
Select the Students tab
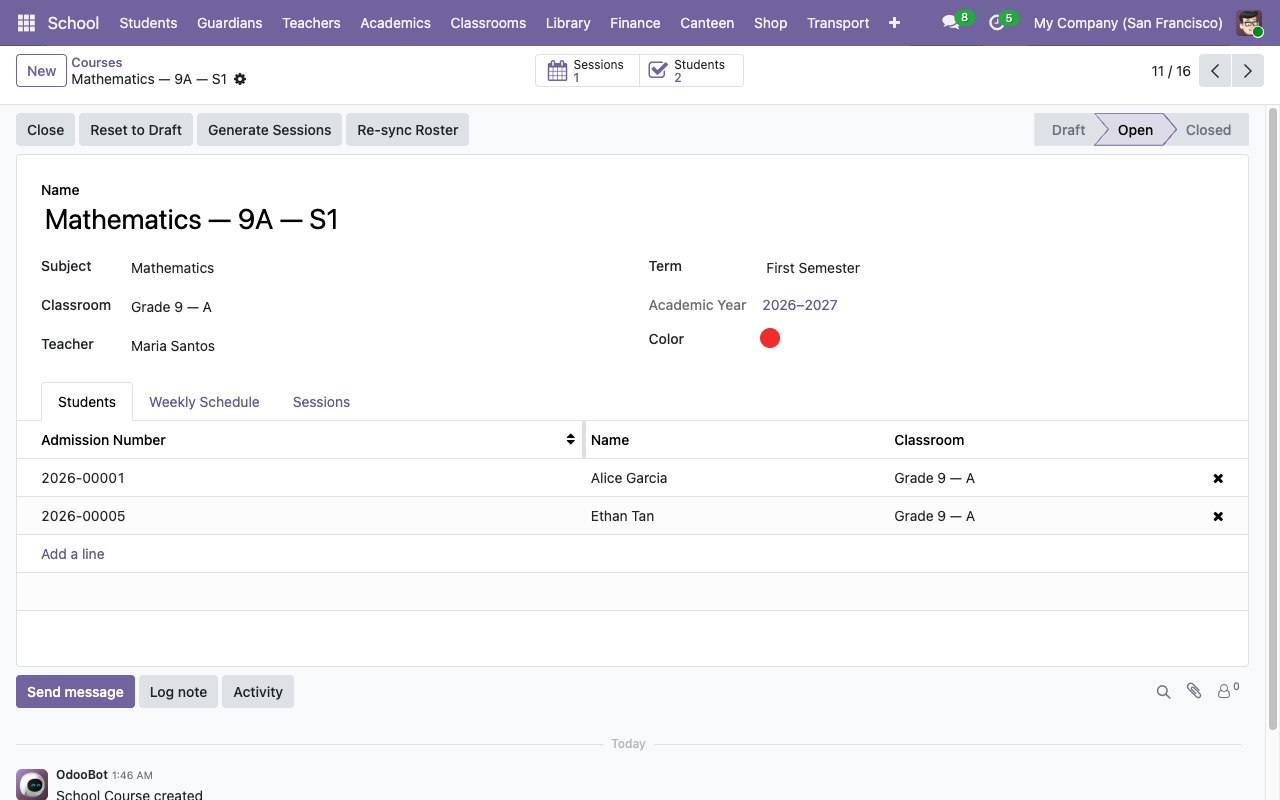(x=87, y=402)
